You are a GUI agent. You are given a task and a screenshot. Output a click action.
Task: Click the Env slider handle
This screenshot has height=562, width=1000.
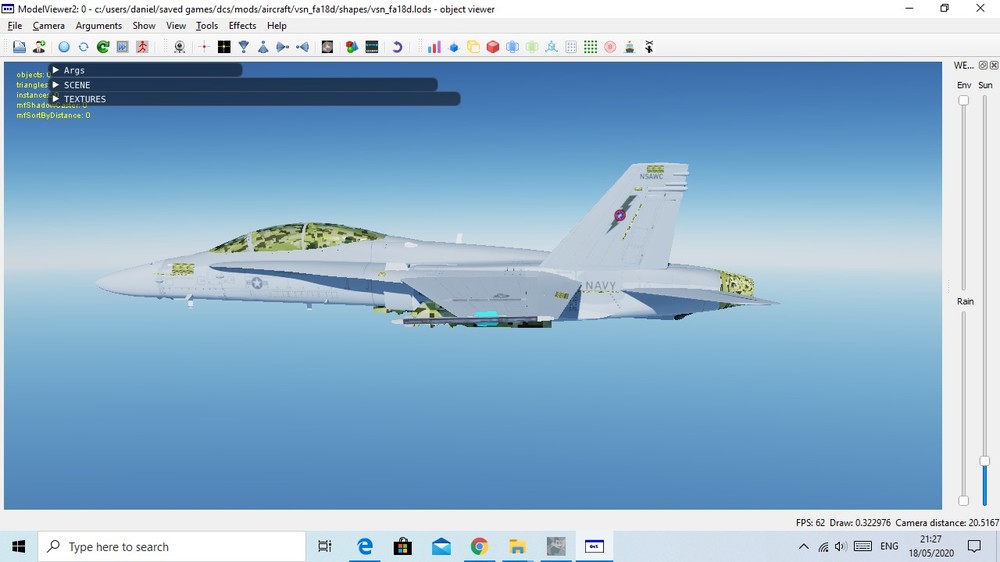click(964, 100)
